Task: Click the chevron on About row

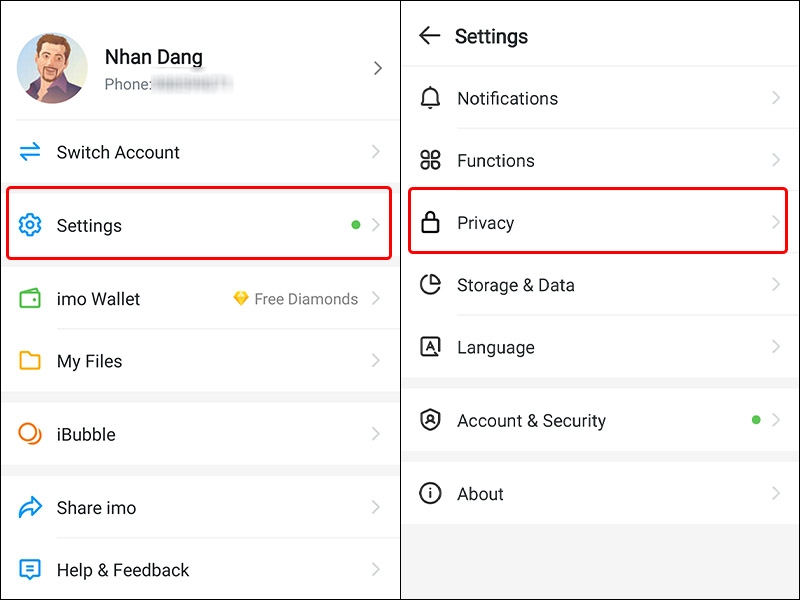Action: [776, 493]
